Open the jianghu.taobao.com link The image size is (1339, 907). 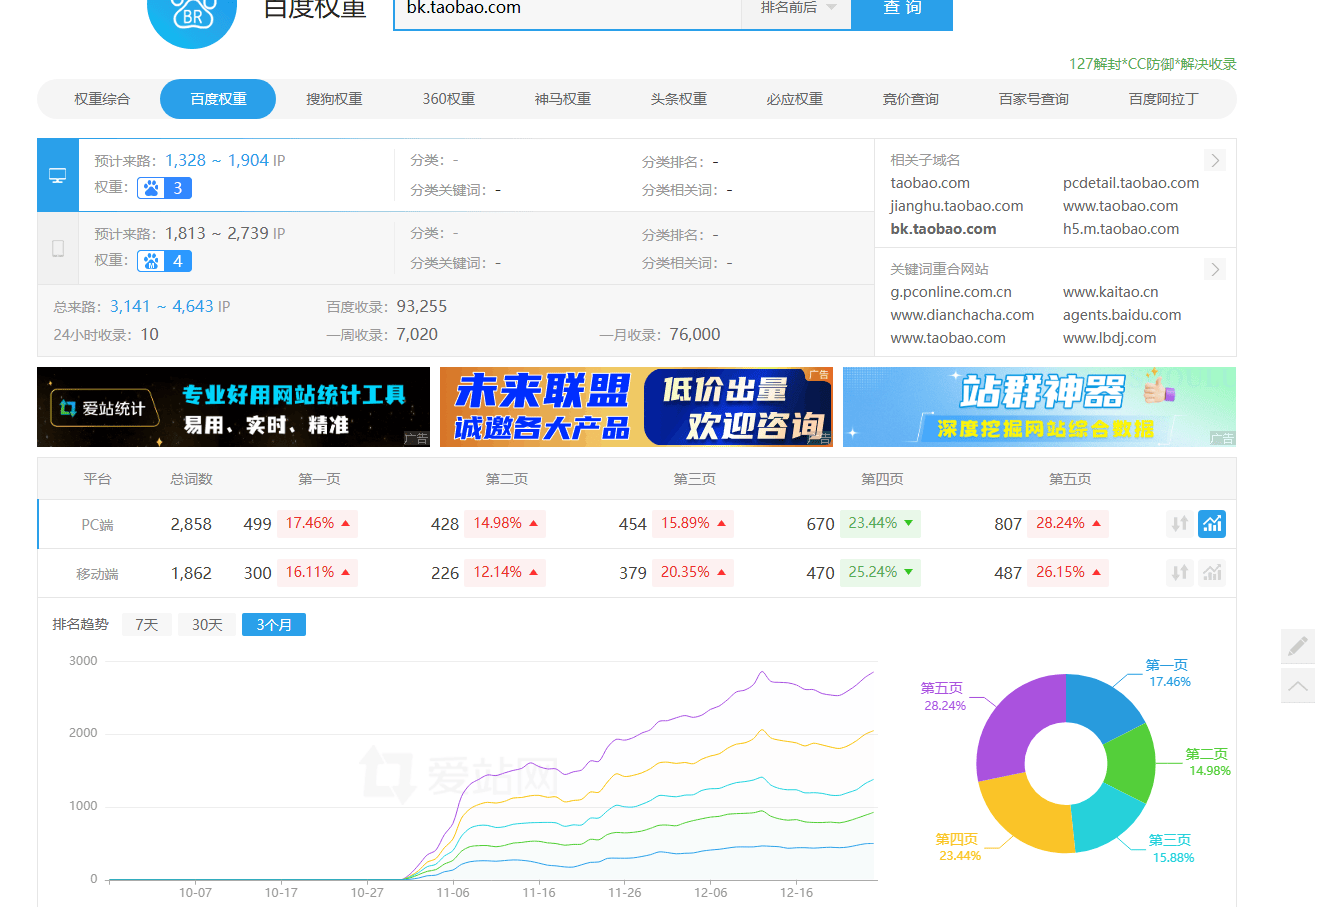957,206
